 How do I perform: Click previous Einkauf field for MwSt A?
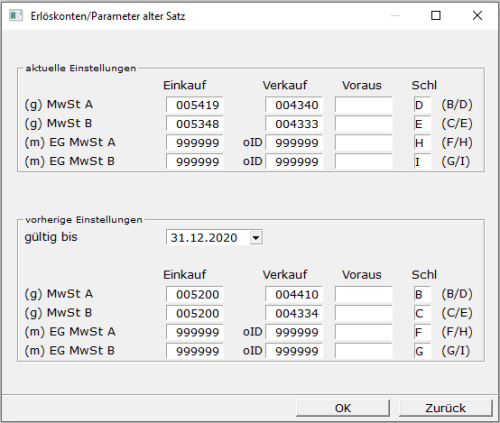(195, 294)
